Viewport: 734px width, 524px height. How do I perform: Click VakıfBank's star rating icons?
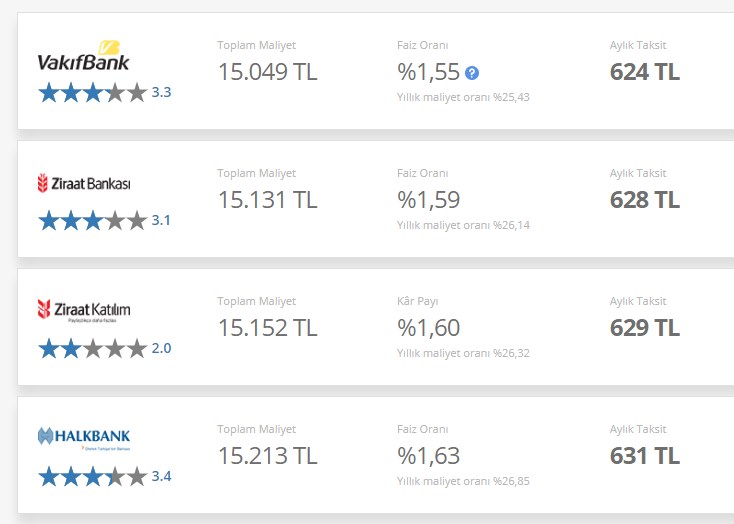pos(93,92)
